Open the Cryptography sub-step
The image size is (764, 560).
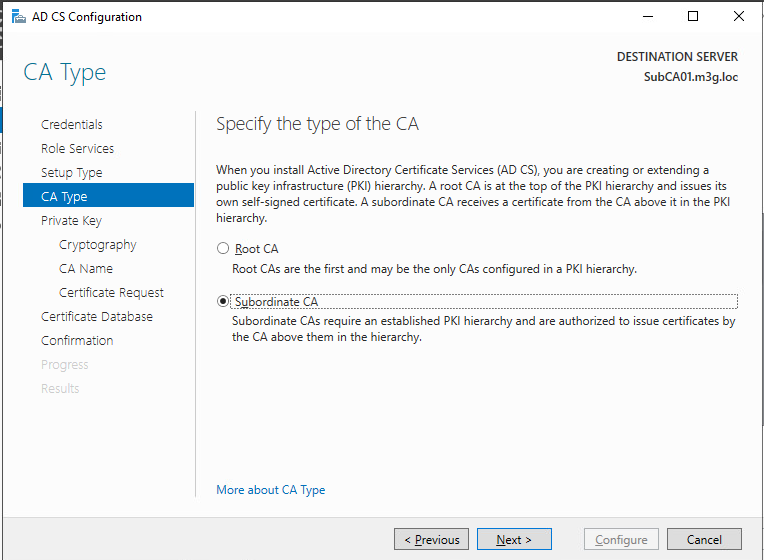click(x=97, y=245)
